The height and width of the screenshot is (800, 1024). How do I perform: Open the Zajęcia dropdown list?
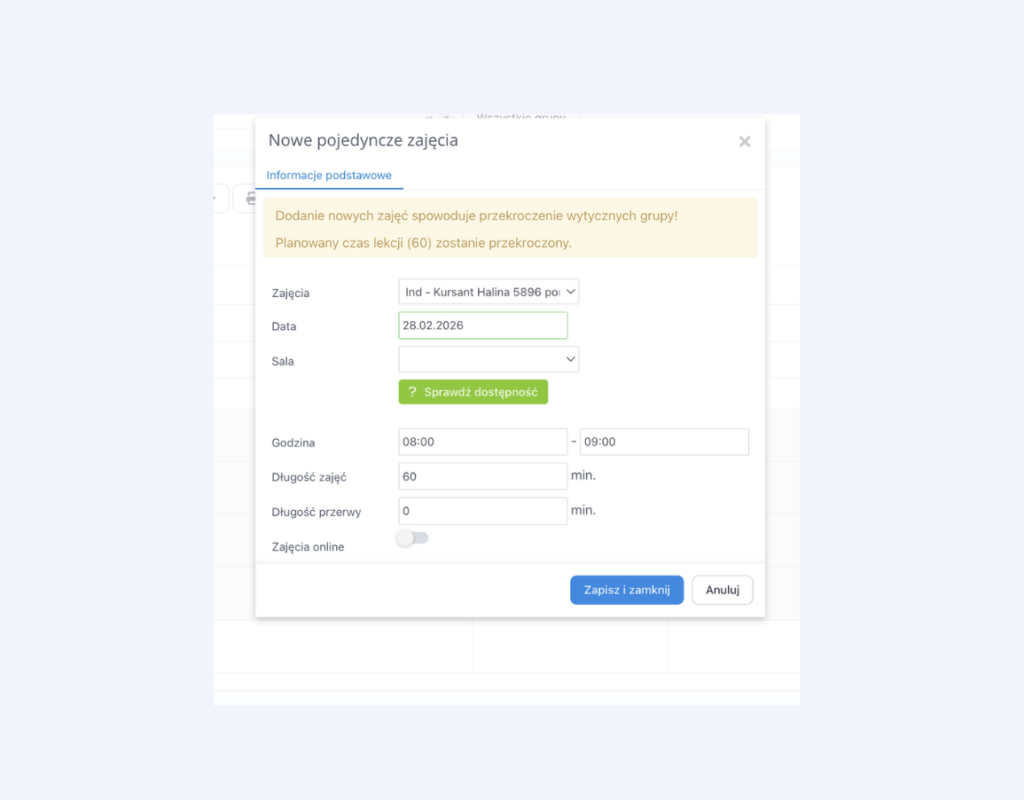[488, 292]
